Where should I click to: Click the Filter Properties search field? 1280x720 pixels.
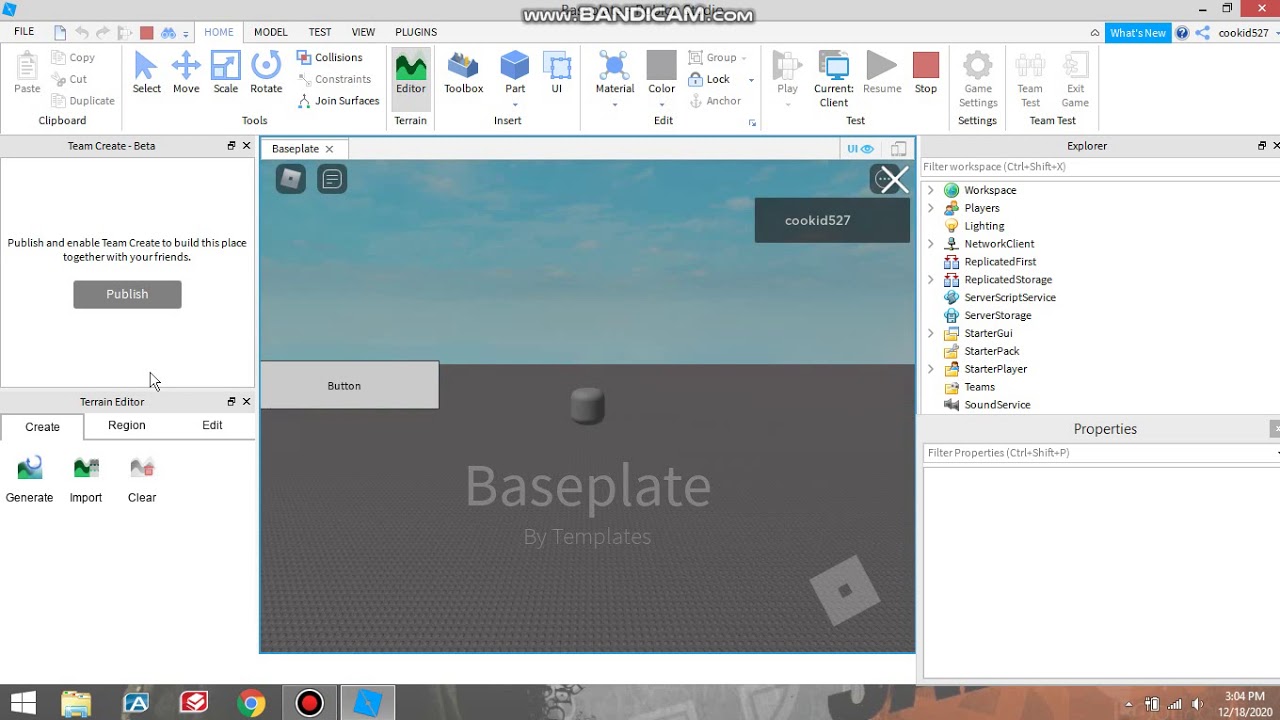(x=1098, y=453)
